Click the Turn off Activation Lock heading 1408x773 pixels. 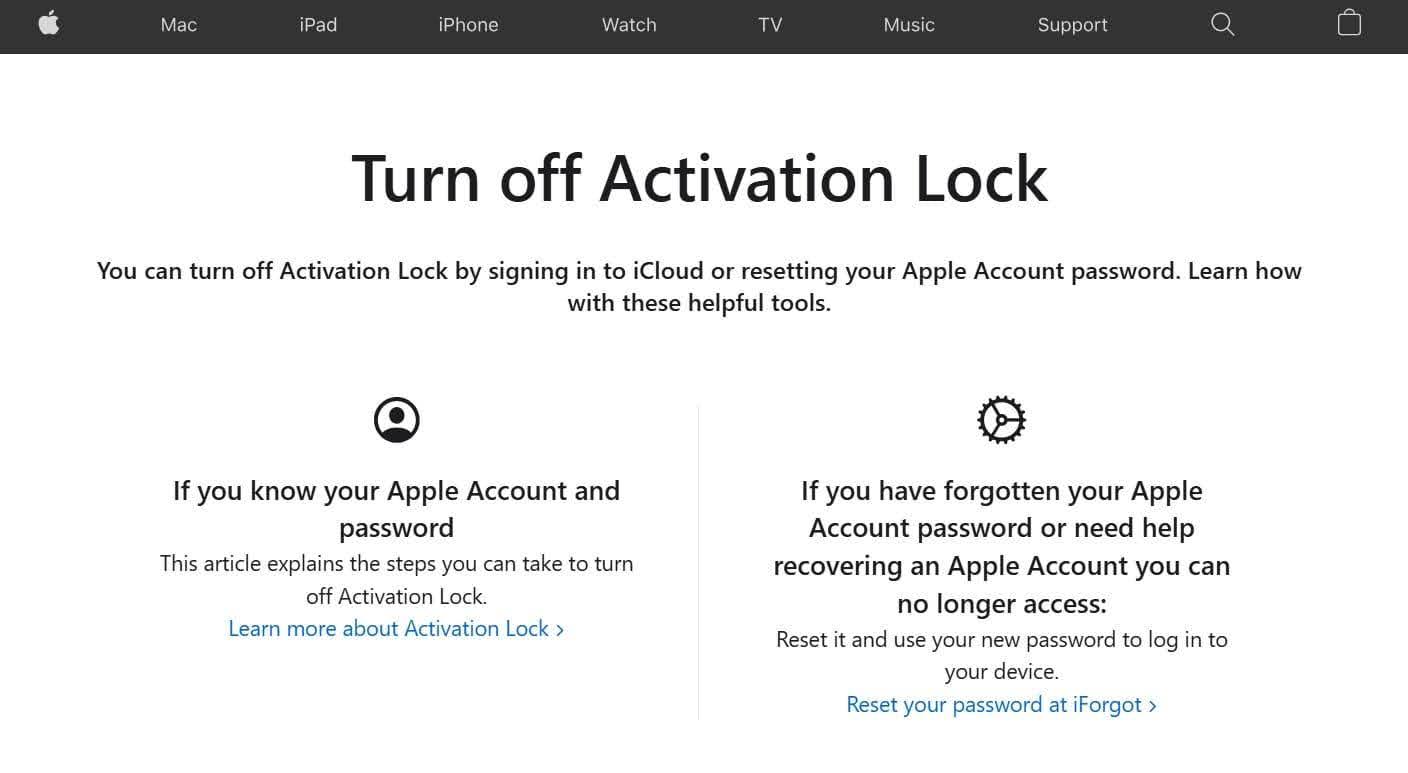[699, 180]
